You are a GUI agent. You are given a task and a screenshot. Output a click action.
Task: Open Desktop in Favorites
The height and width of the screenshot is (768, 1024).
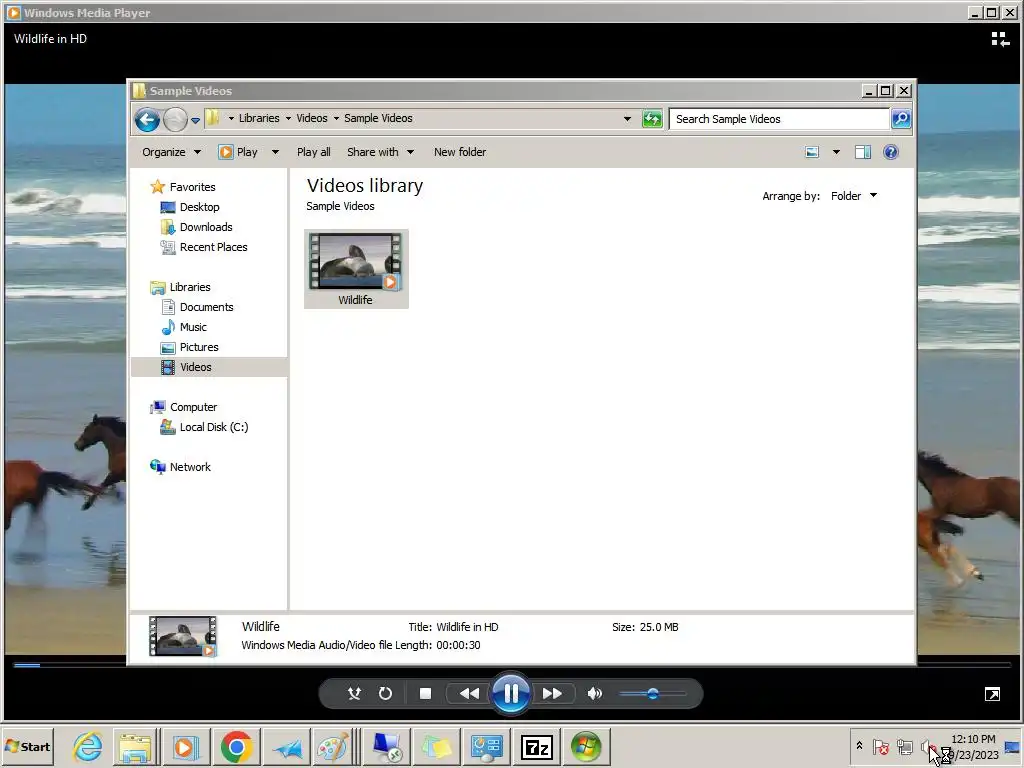point(199,207)
